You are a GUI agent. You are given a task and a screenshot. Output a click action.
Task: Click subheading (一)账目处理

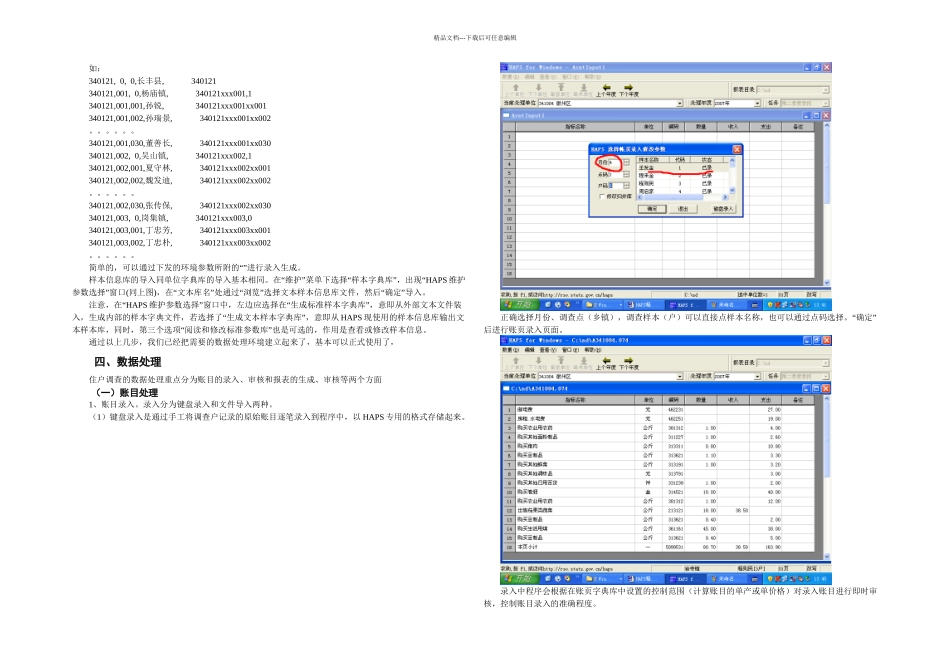[x=127, y=393]
